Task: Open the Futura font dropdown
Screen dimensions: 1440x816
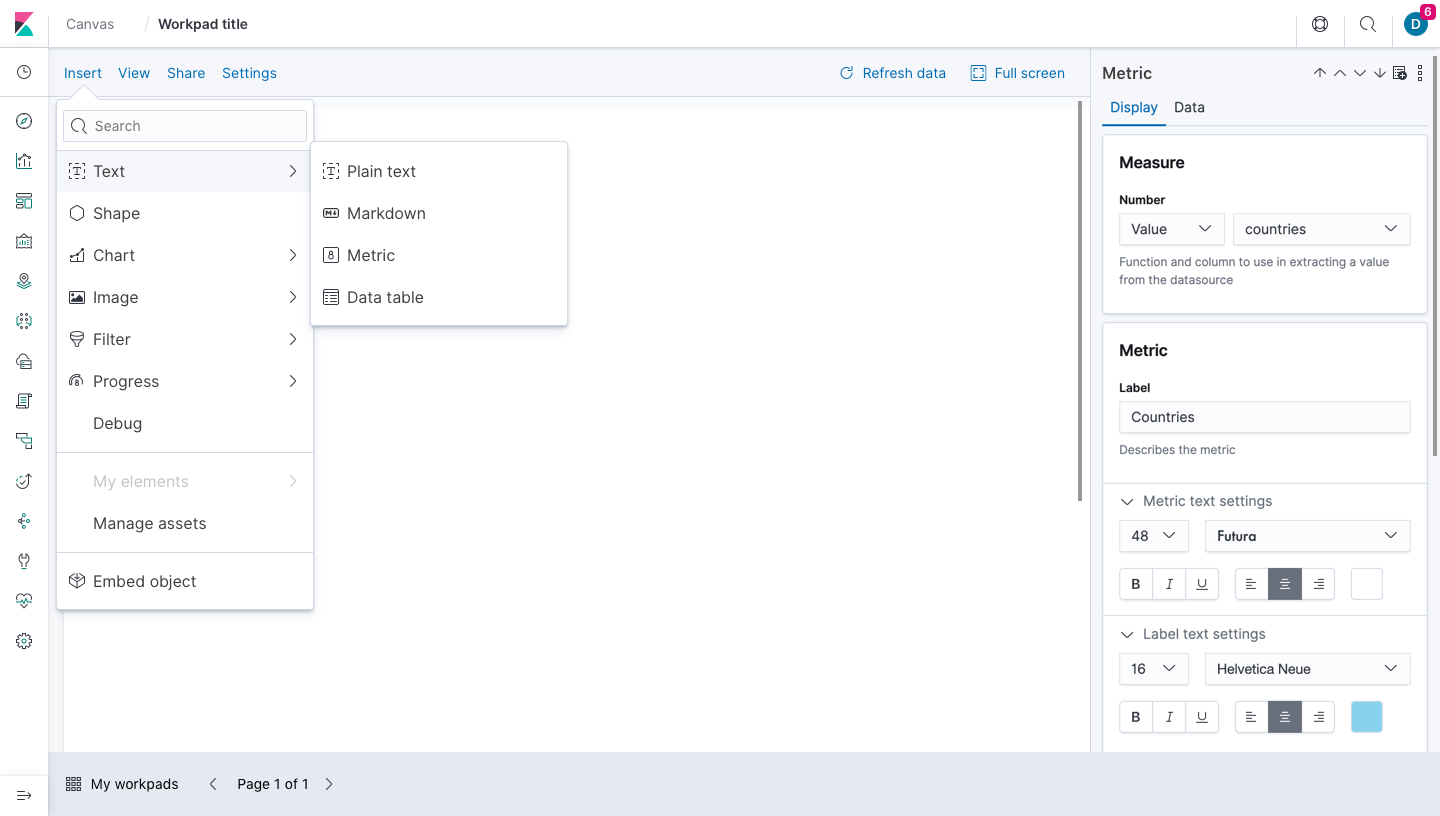Action: (1308, 536)
